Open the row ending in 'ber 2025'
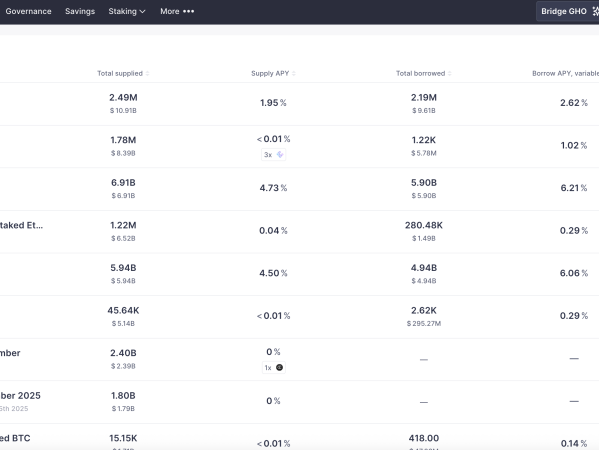The height and width of the screenshot is (450, 599). pos(20,396)
